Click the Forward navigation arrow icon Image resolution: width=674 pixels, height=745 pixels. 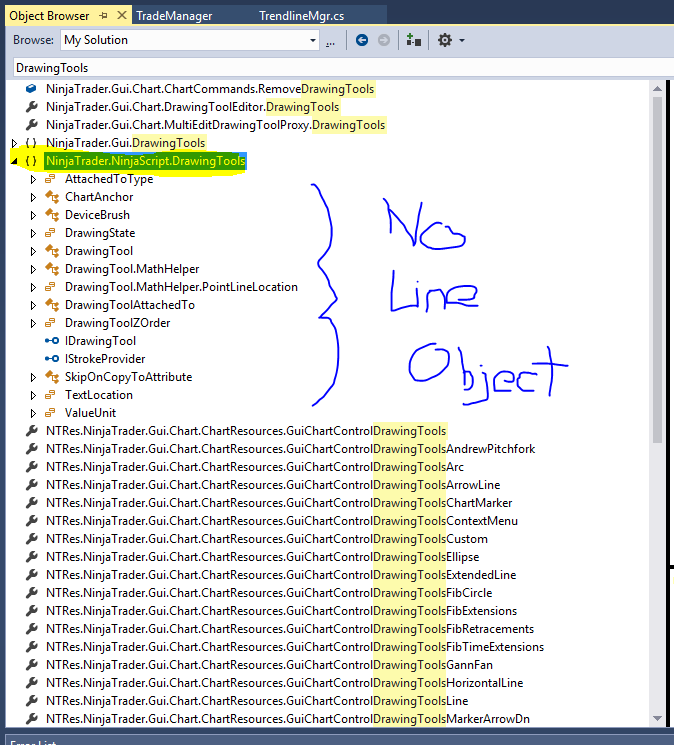[x=384, y=40]
